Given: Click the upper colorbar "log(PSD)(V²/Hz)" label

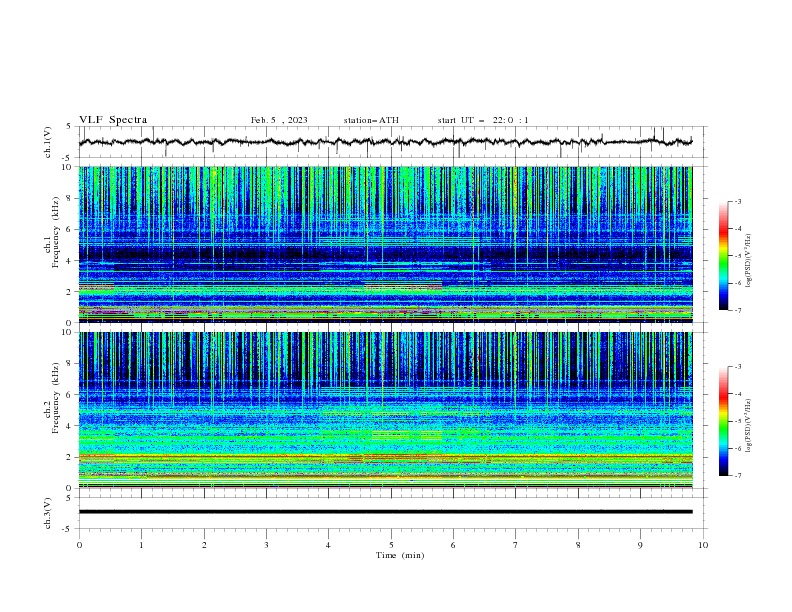Looking at the screenshot, I should coord(749,261).
